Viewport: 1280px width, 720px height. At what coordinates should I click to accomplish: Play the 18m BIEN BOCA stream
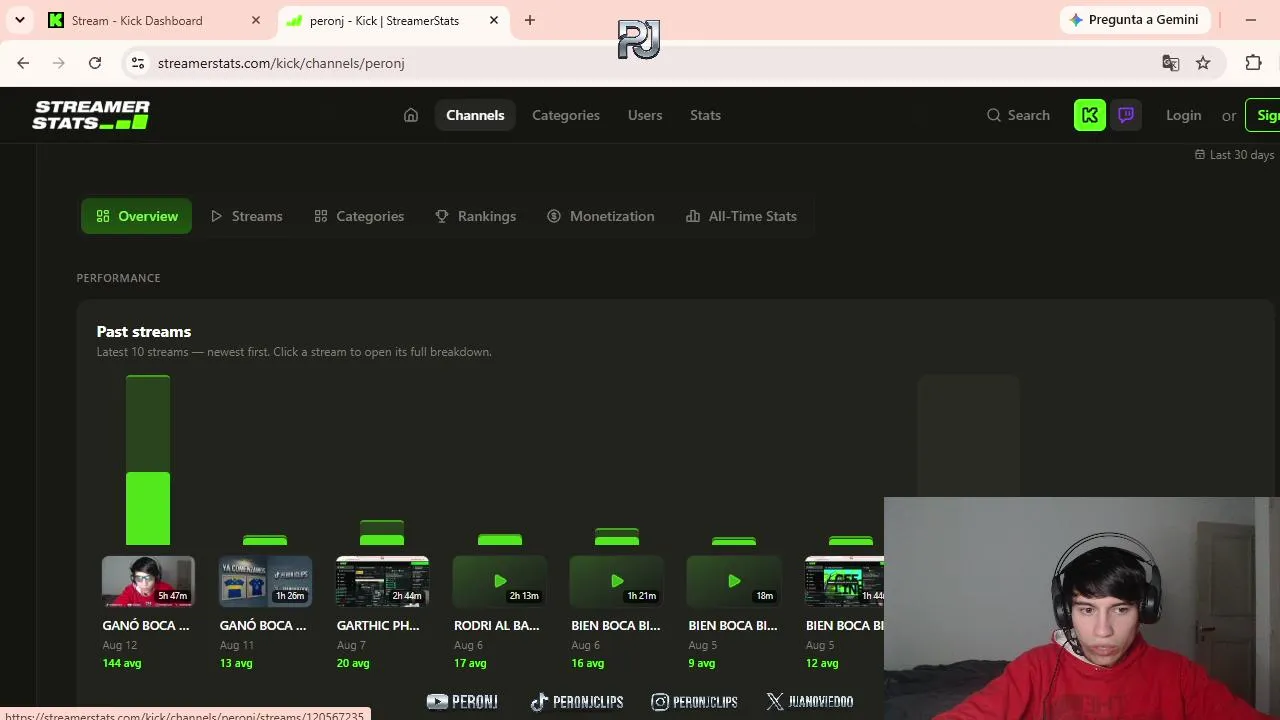(x=733, y=581)
